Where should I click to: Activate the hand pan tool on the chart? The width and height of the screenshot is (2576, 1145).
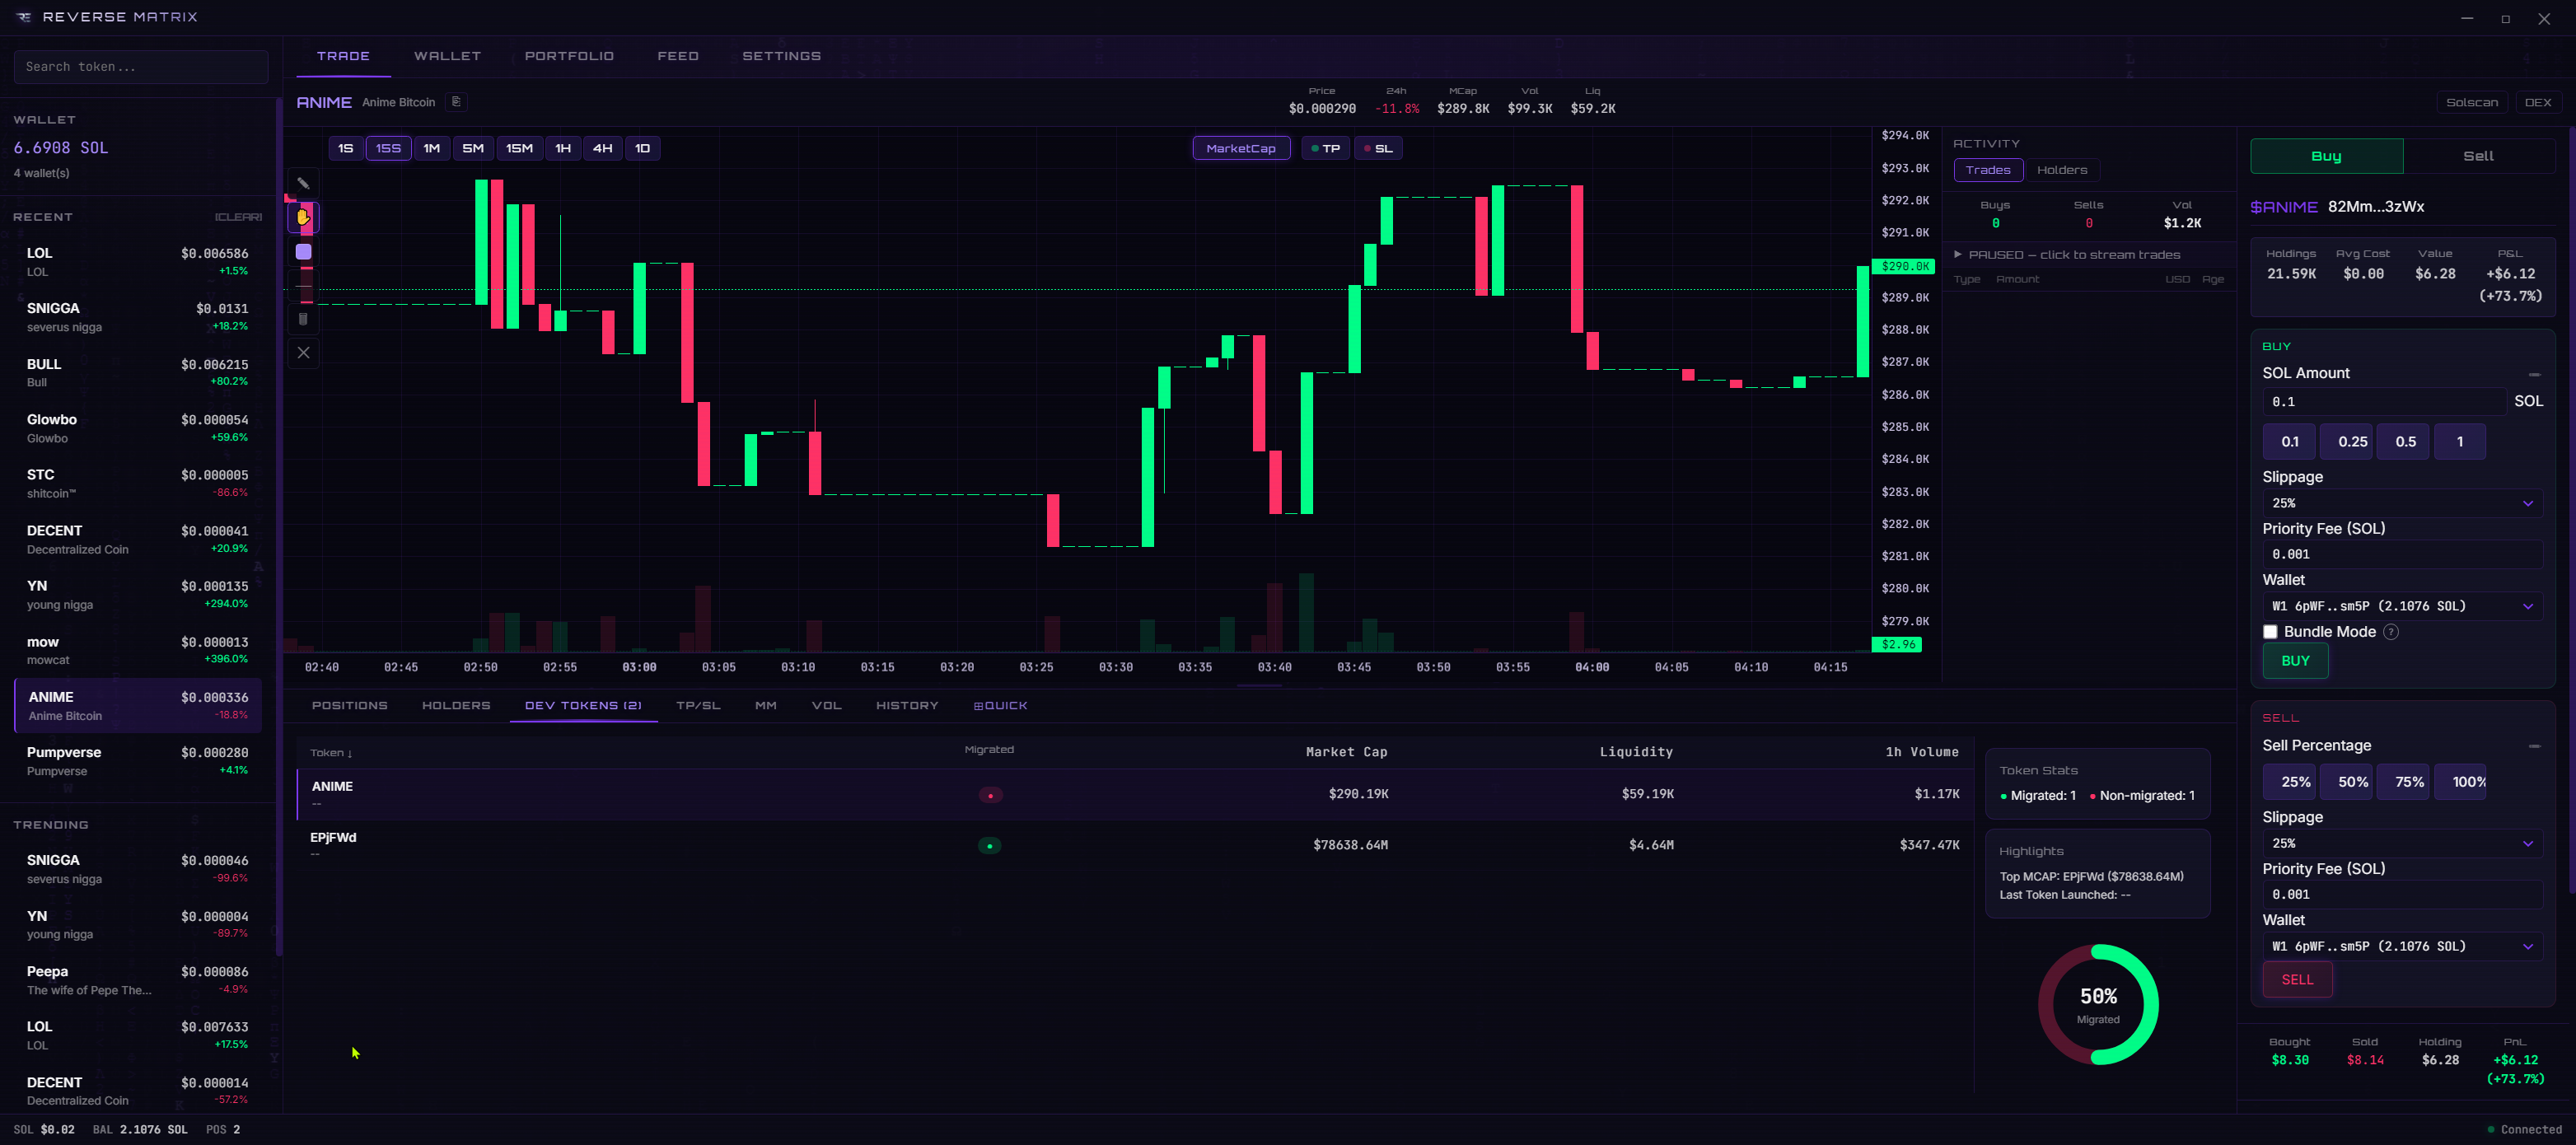pos(303,217)
